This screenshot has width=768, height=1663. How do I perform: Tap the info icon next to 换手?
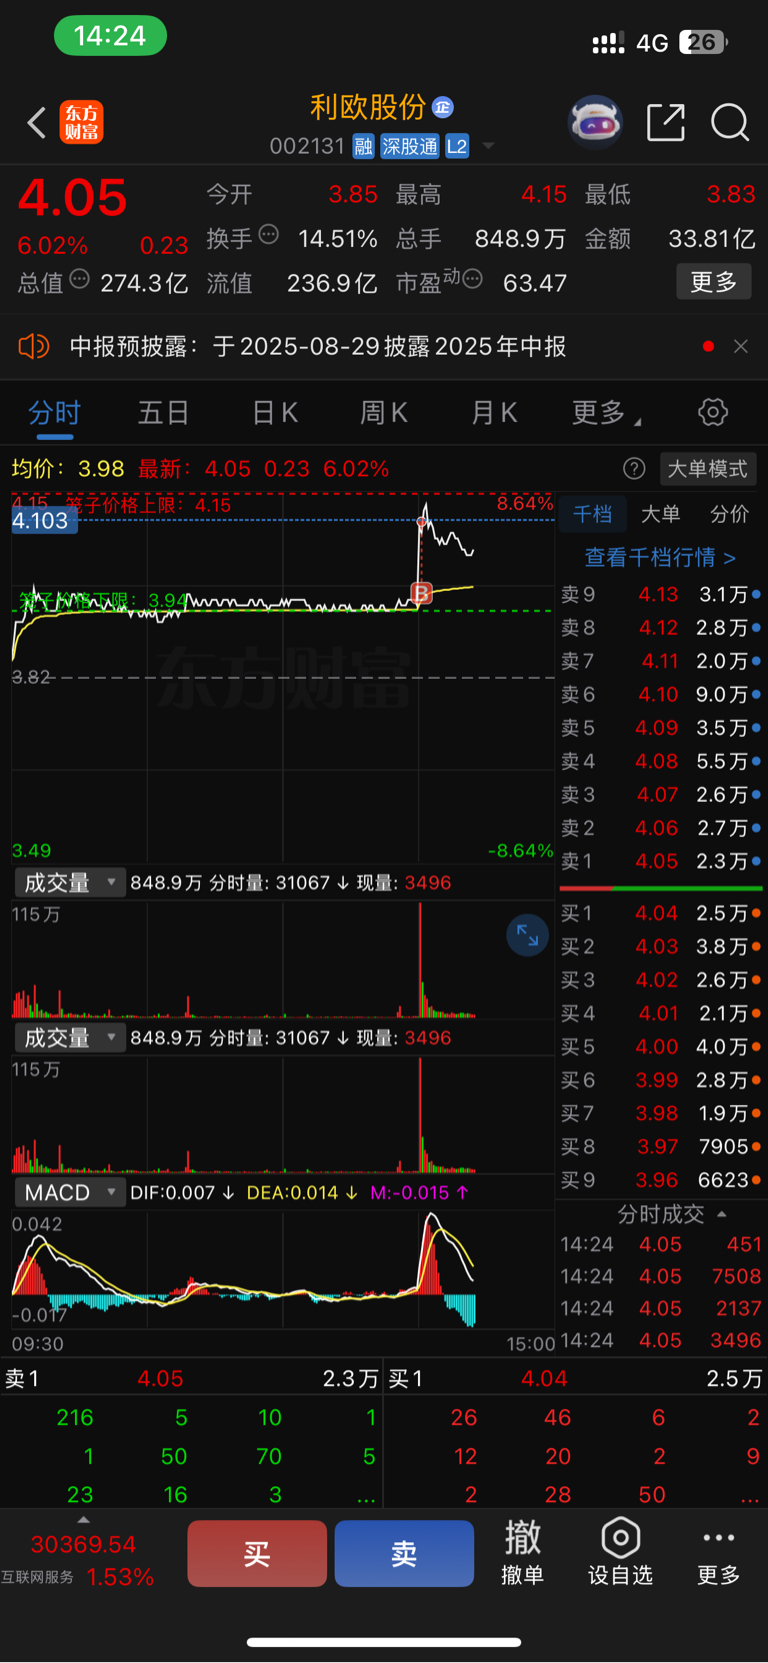tap(268, 235)
